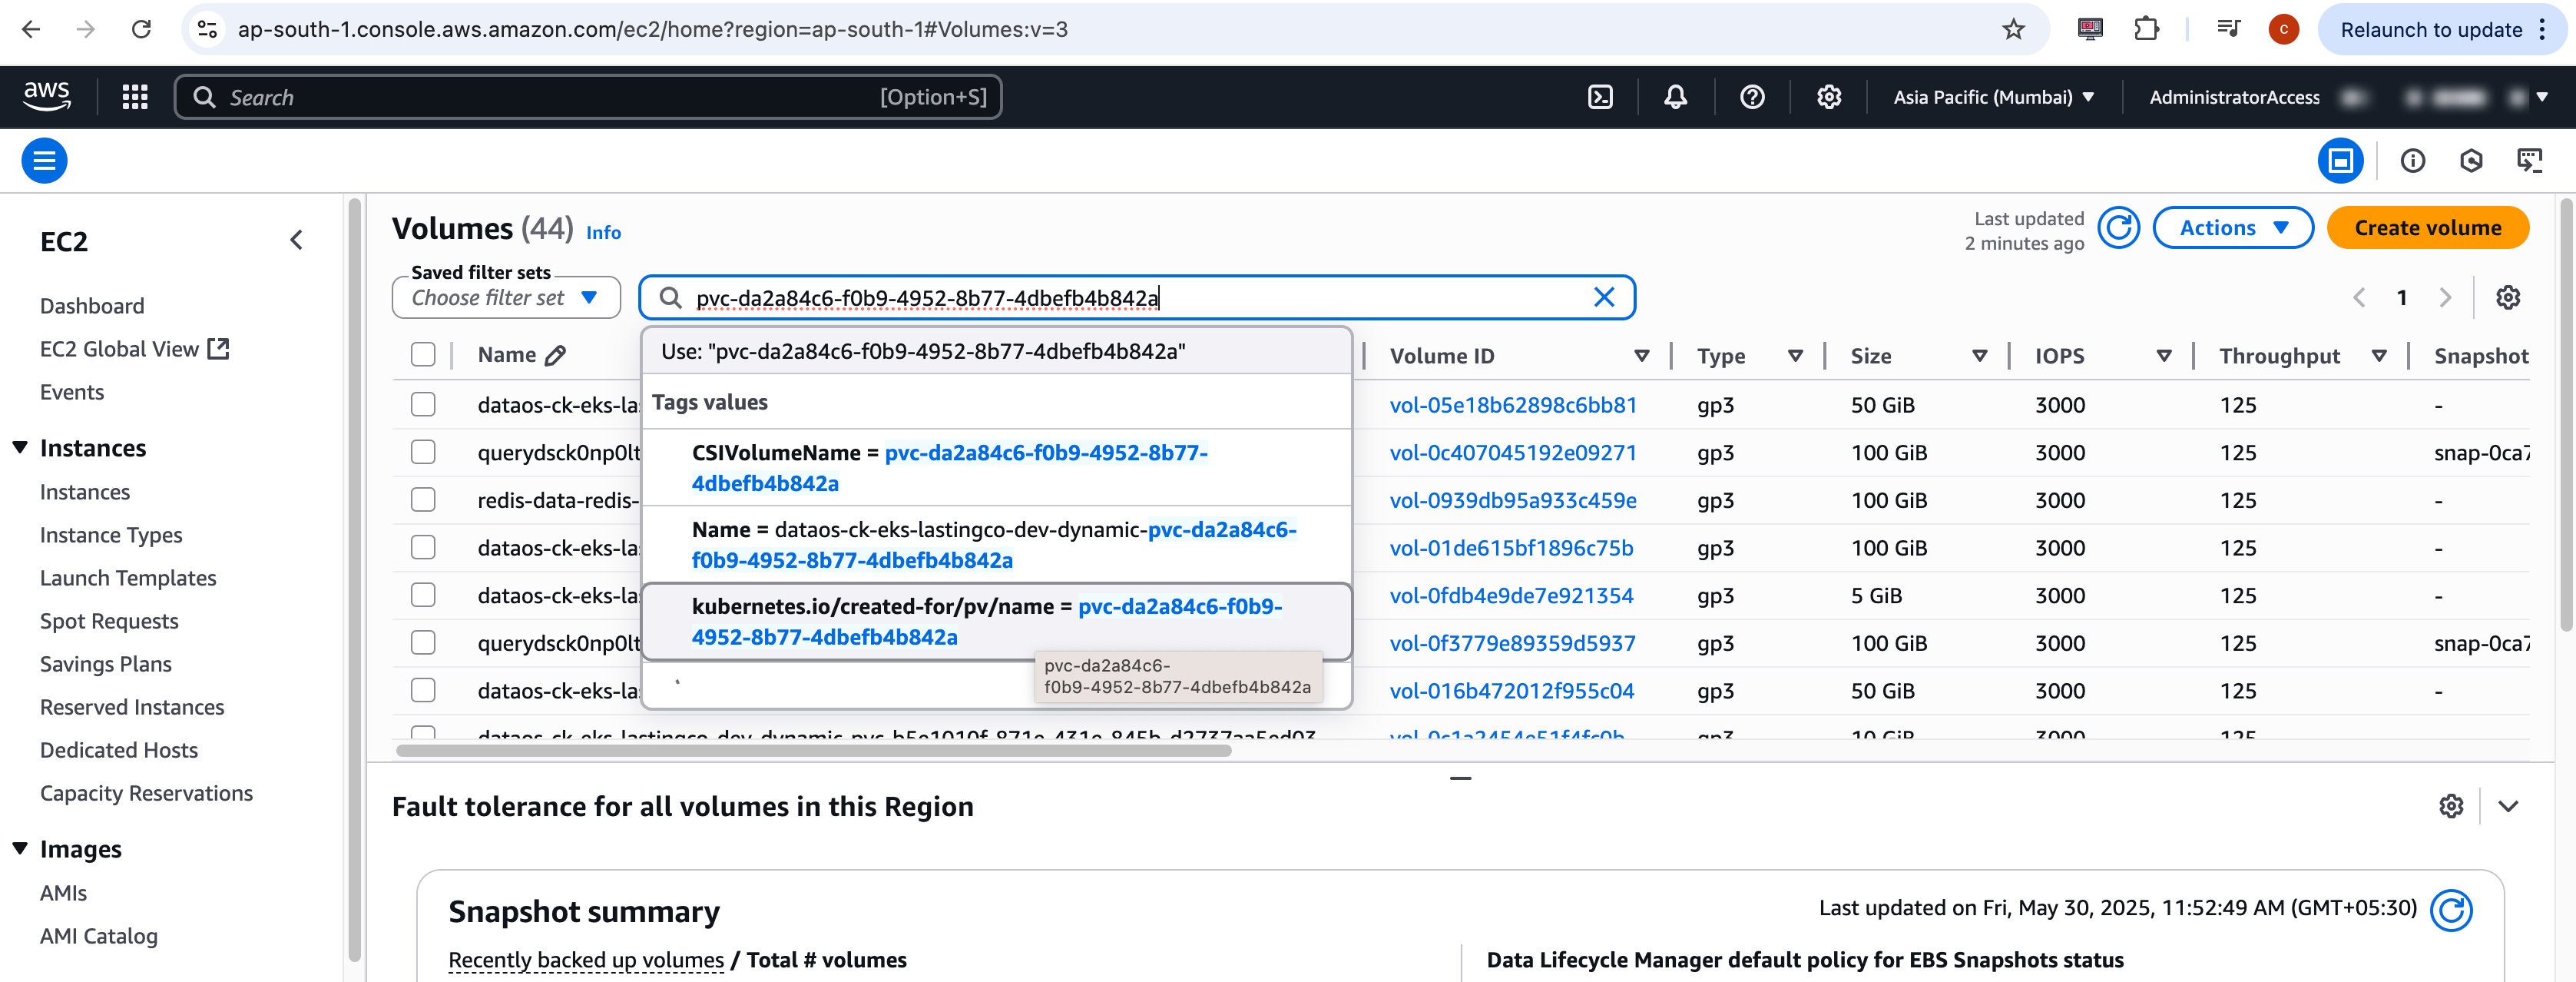Clear the volume search filter text

1603,297
